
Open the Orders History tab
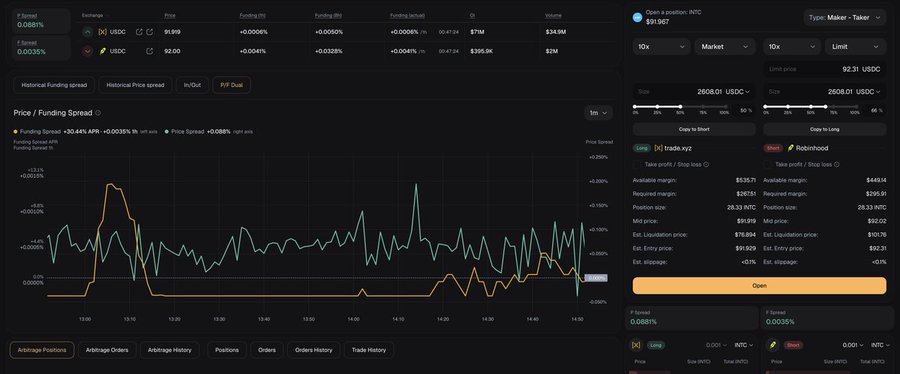click(x=313, y=350)
